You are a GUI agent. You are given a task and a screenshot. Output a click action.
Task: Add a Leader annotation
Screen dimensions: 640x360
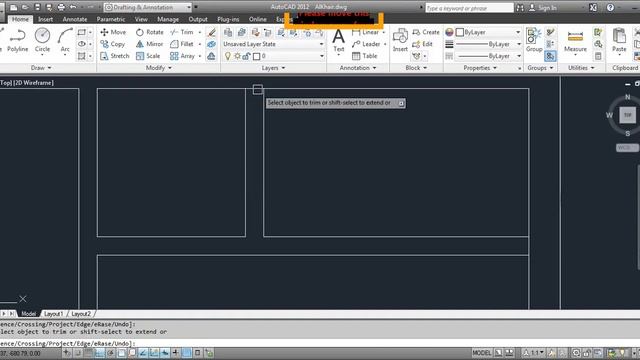[366, 44]
